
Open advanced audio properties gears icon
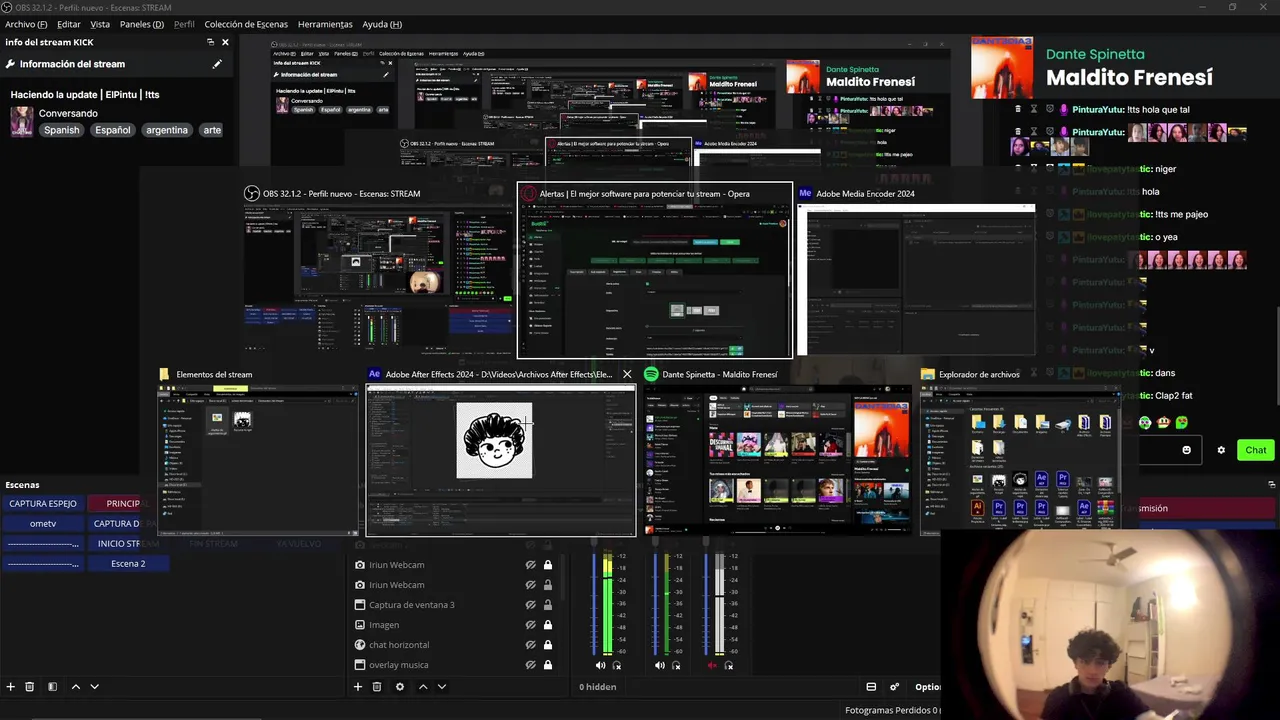pos(895,687)
